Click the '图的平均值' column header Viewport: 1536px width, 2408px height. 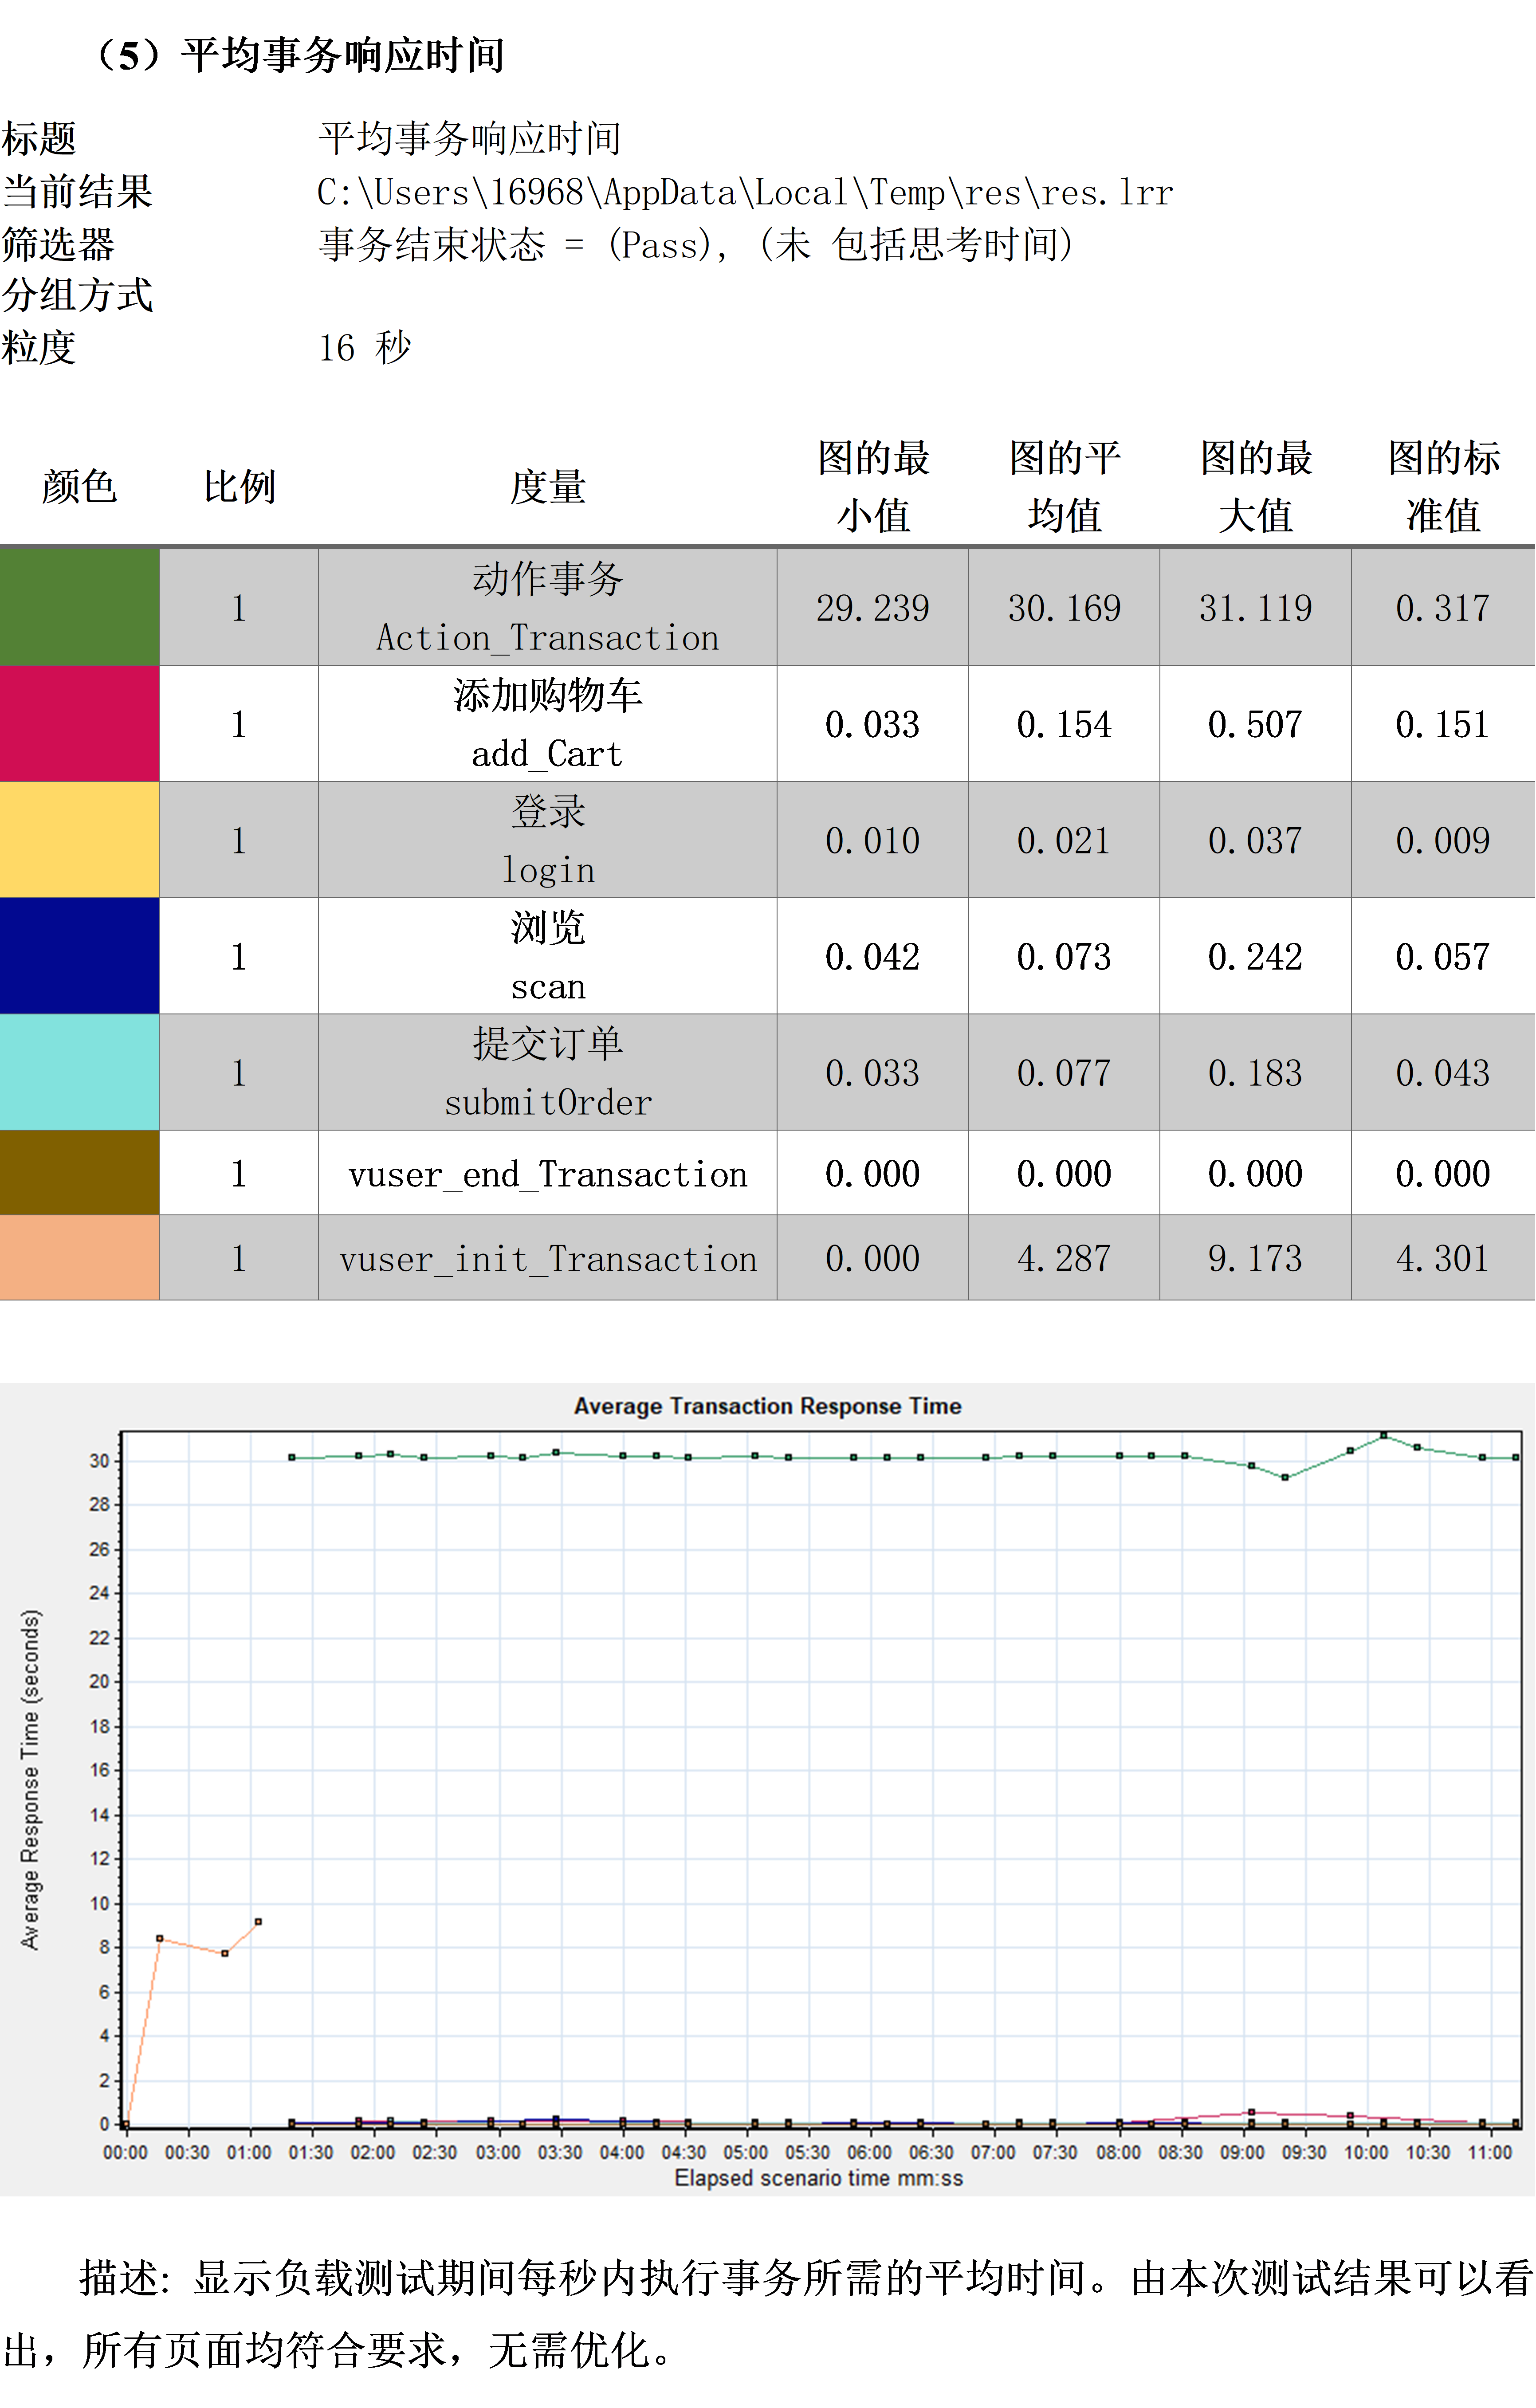pos(1064,487)
